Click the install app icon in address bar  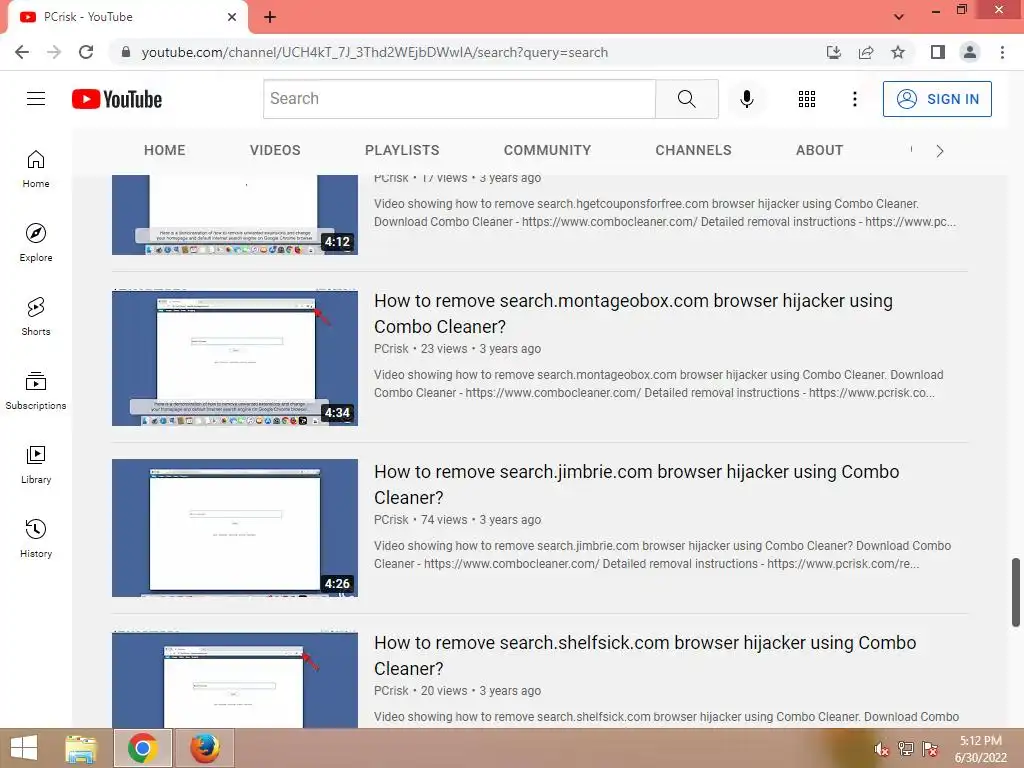pyautogui.click(x=834, y=52)
